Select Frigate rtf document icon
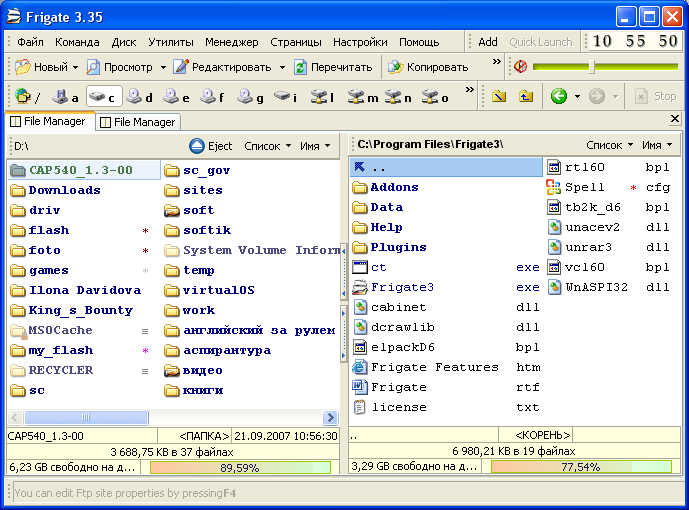689x510 pixels. click(359, 387)
